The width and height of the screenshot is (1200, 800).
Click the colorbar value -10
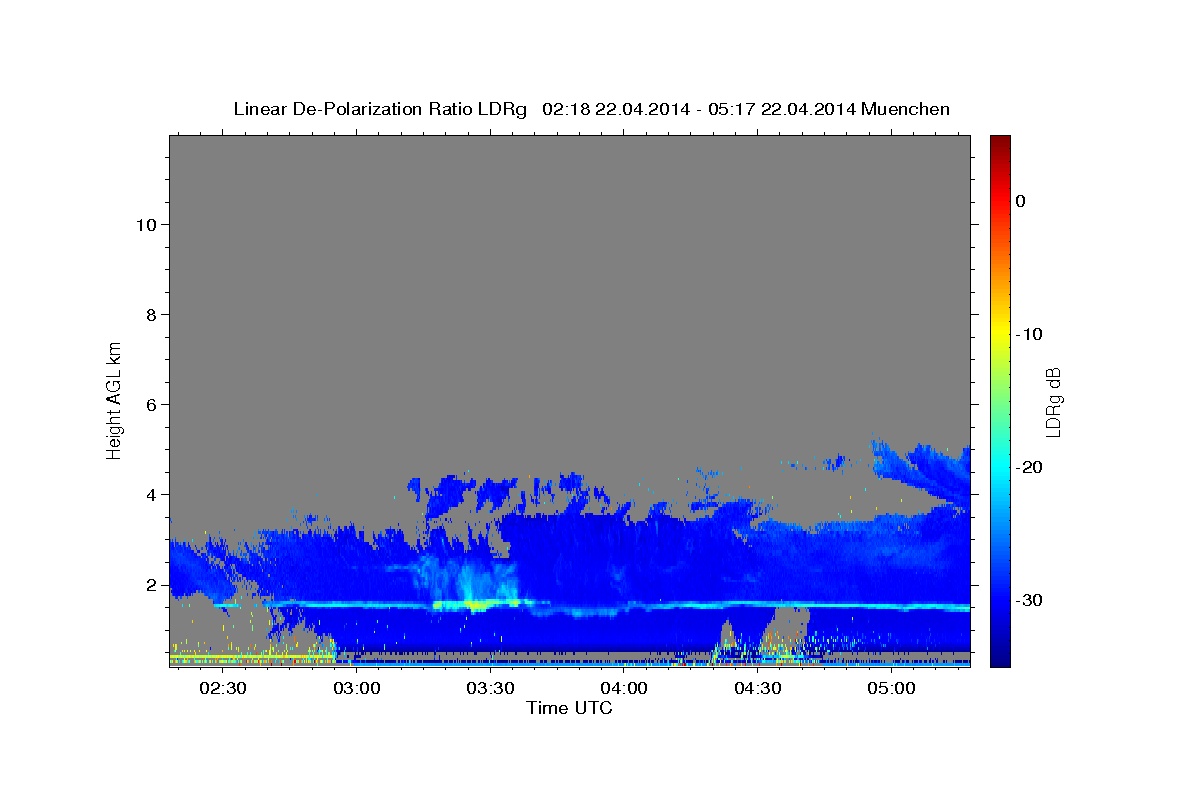click(x=1029, y=334)
